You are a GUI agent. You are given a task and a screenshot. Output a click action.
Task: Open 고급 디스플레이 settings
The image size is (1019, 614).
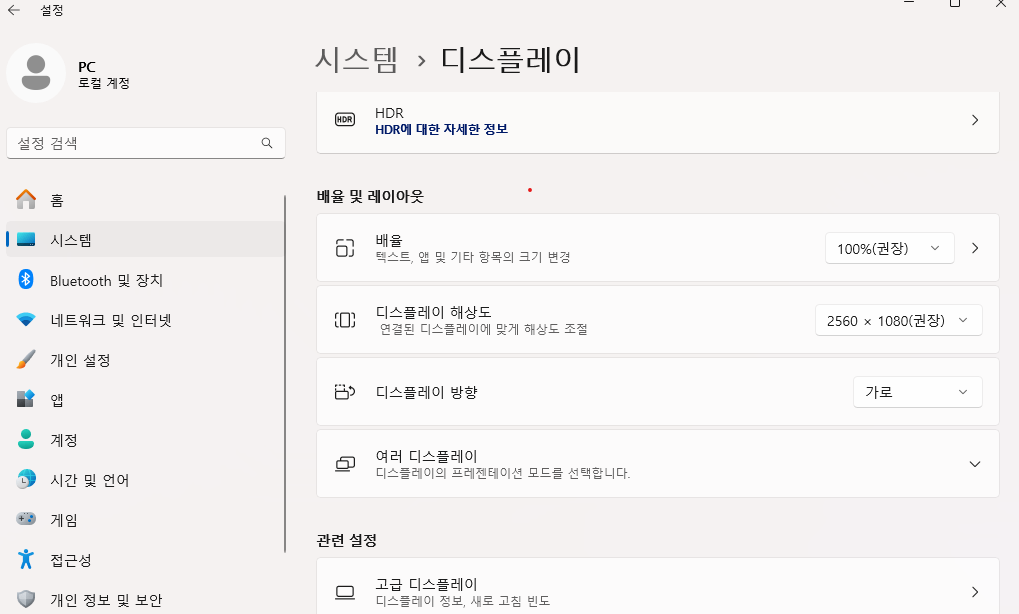[x=657, y=591]
